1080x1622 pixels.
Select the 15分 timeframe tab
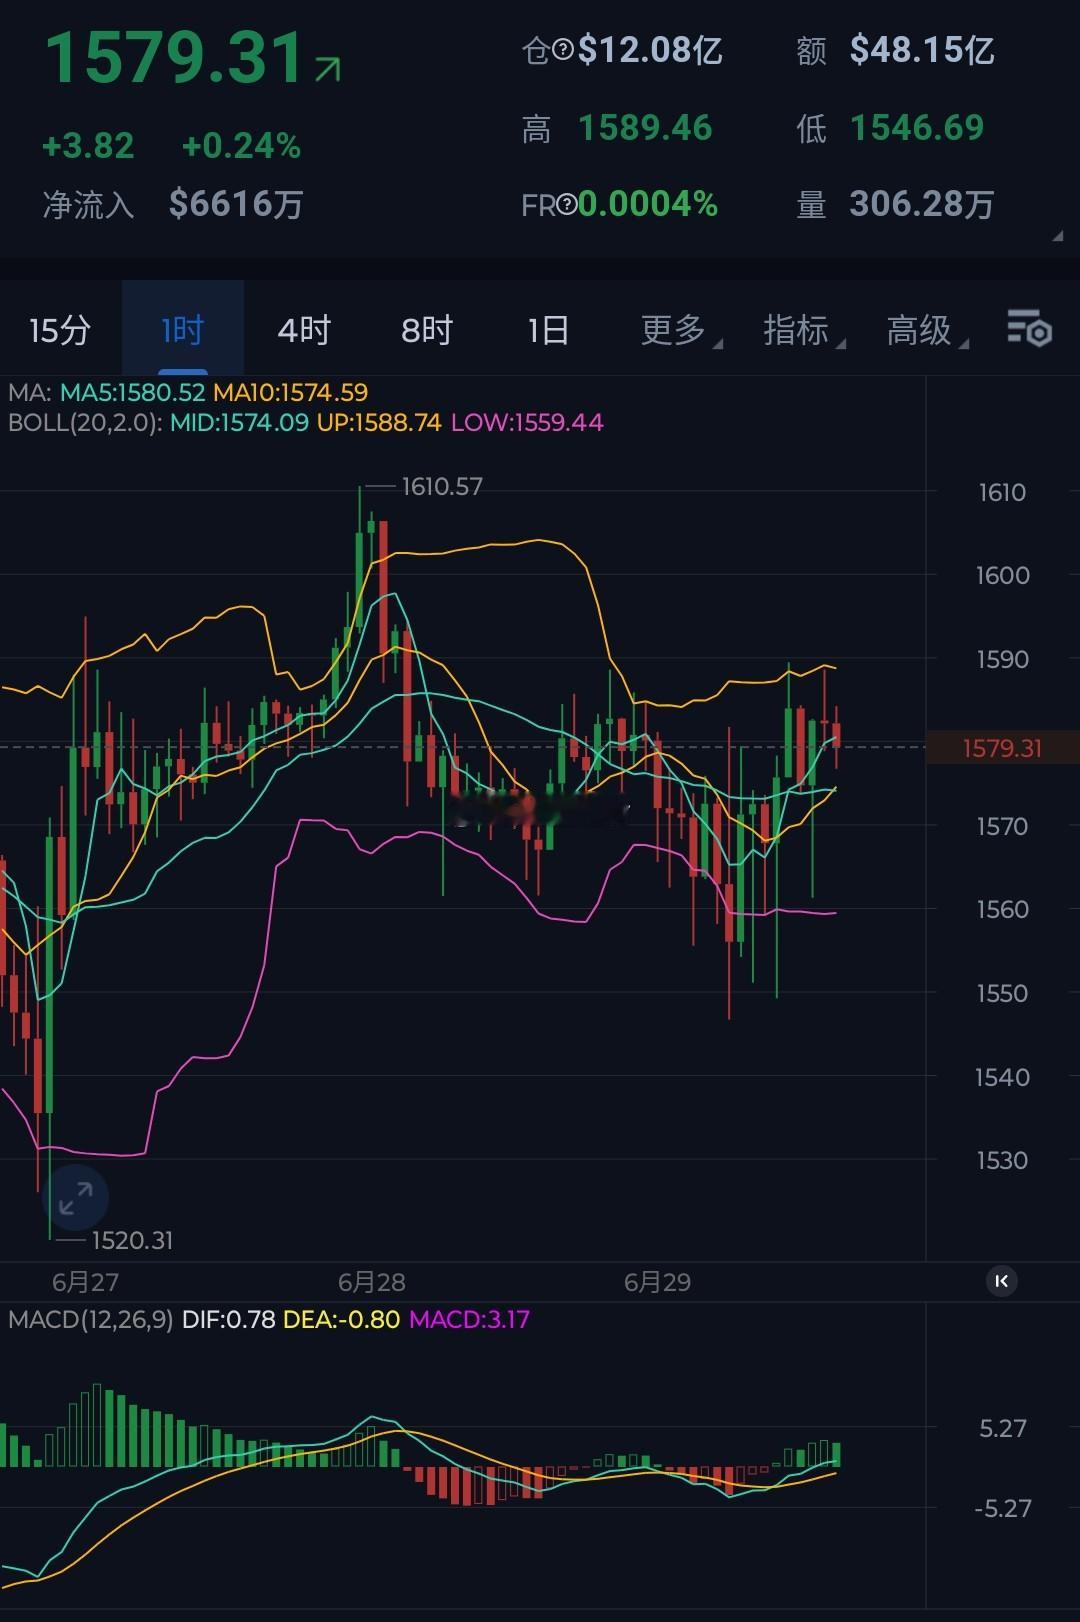tap(60, 329)
